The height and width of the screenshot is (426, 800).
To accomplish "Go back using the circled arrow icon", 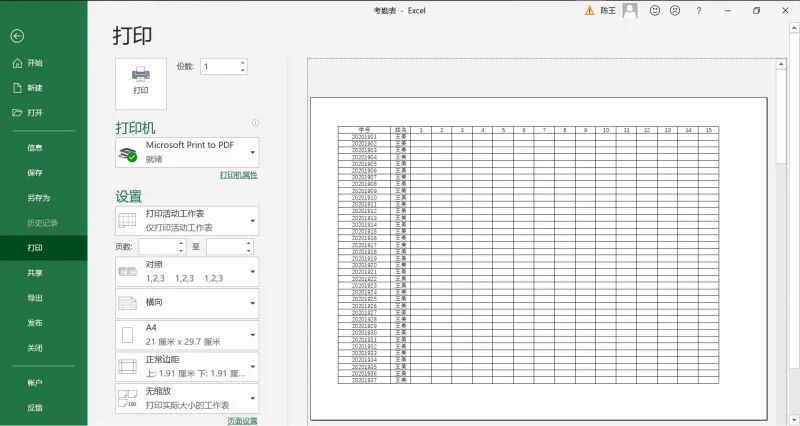I will click(17, 36).
